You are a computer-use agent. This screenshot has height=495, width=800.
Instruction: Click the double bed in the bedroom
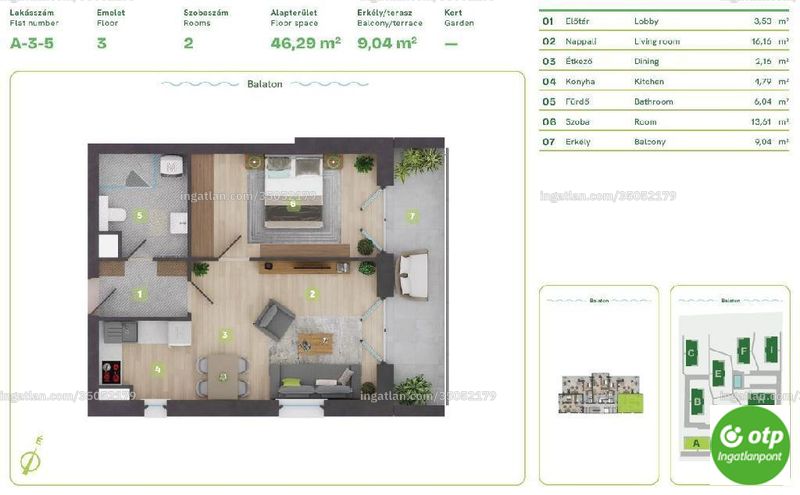coord(294,192)
